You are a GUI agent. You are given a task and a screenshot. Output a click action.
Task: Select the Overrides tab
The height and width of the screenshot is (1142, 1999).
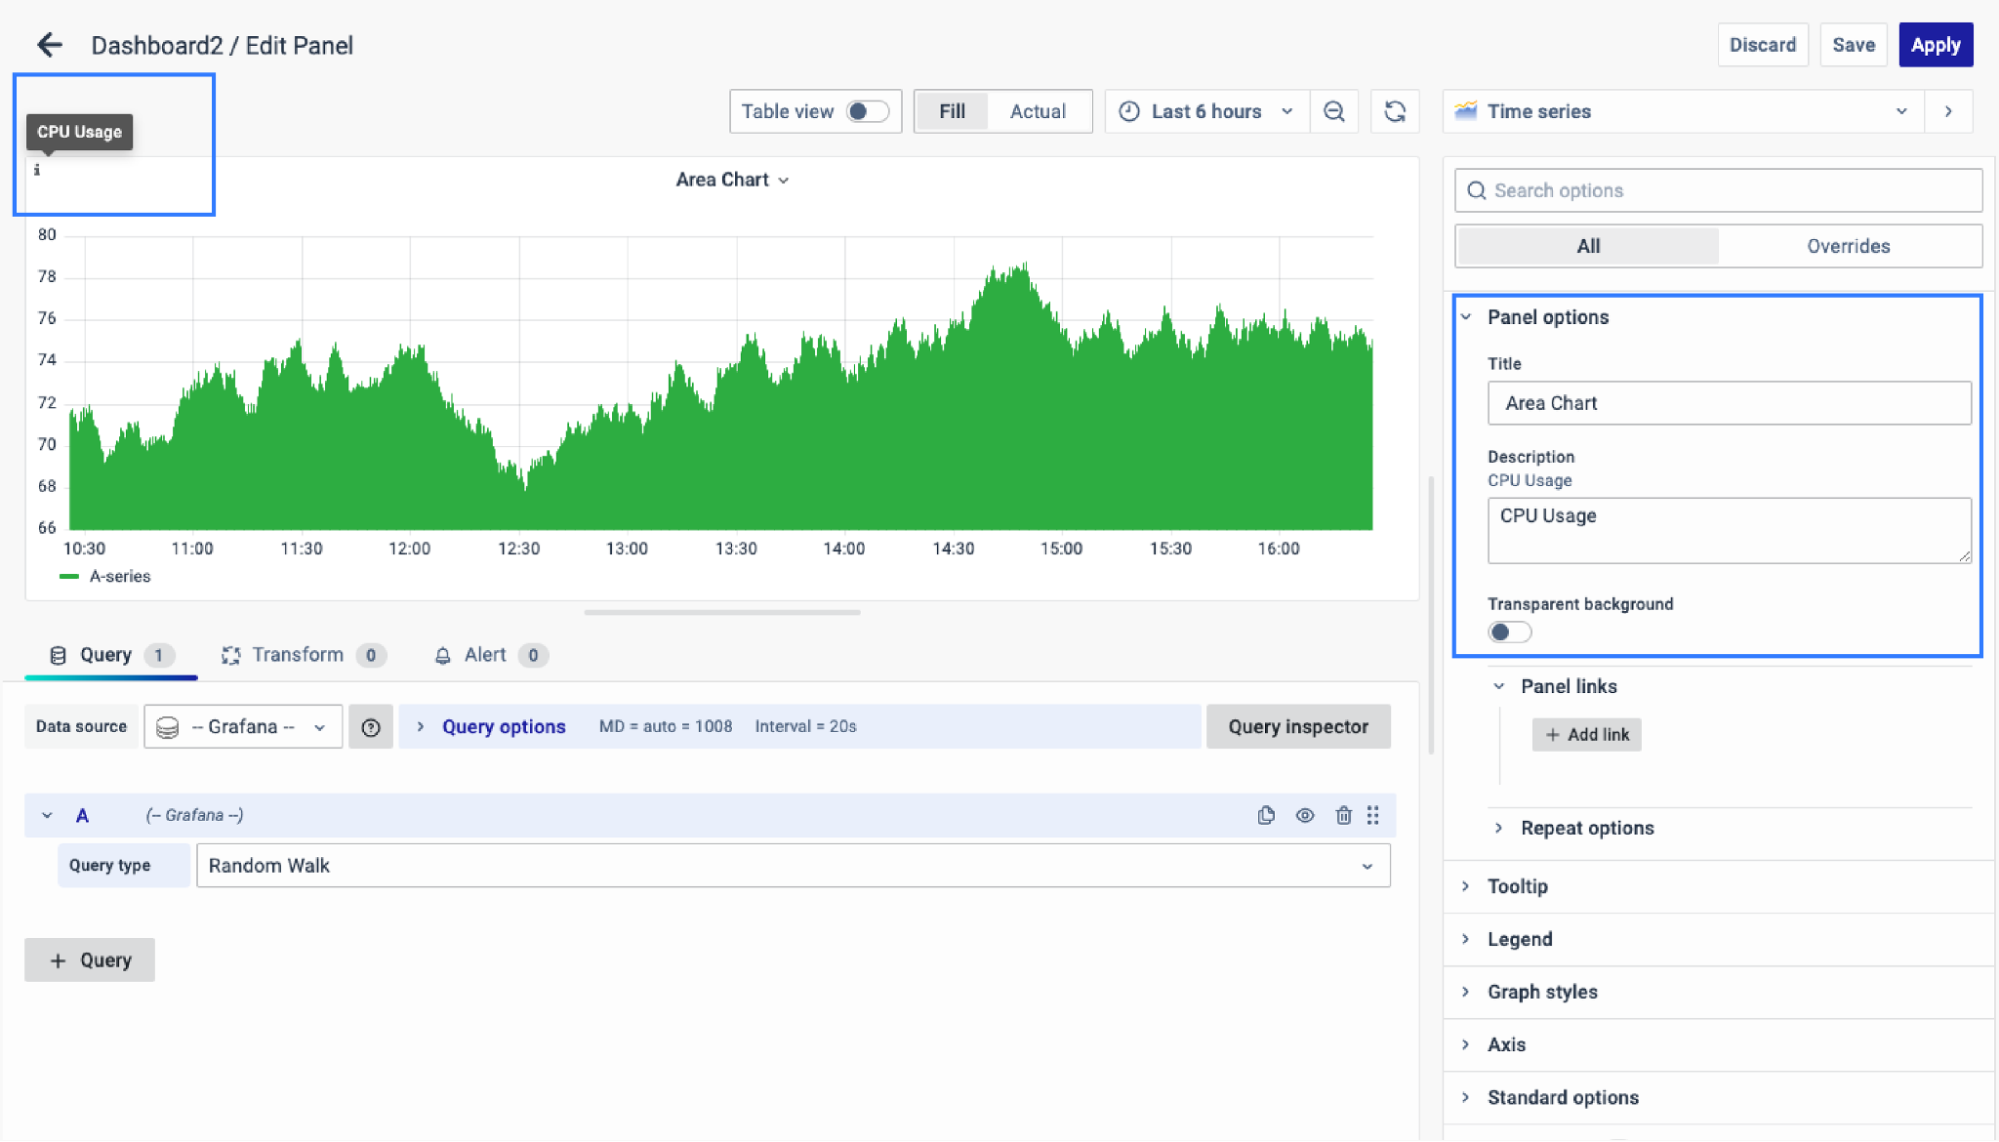click(x=1847, y=246)
